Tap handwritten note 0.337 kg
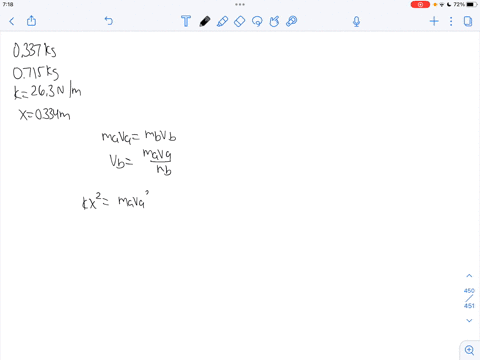This screenshot has width=480, height=360. [34, 51]
